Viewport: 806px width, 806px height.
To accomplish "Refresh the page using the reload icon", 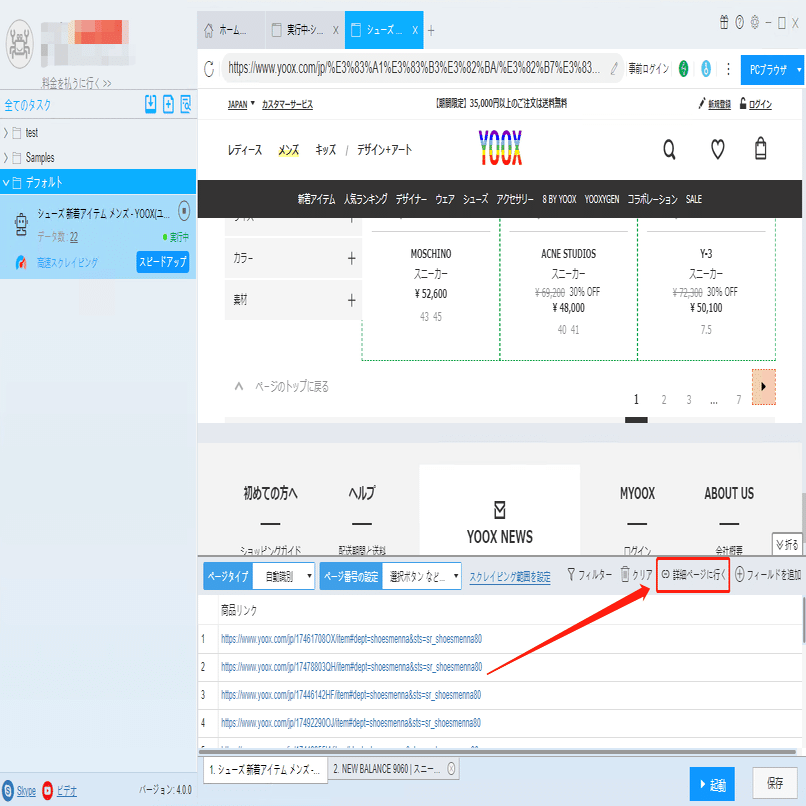I will (210, 70).
